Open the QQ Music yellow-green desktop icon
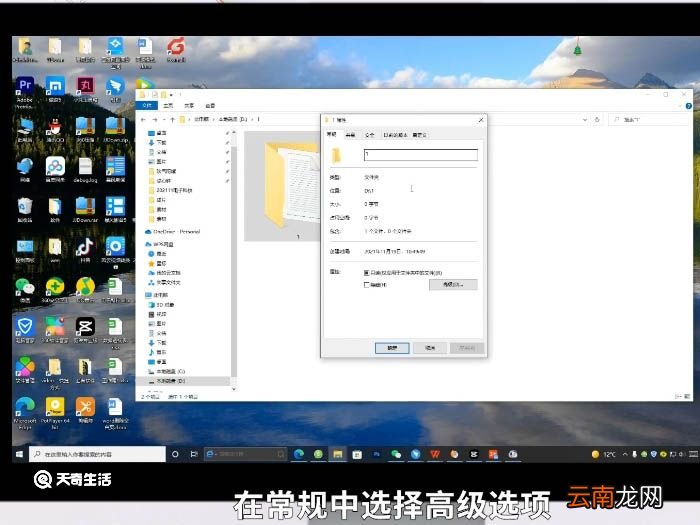Screen dimensions: 700x525 coord(85,290)
